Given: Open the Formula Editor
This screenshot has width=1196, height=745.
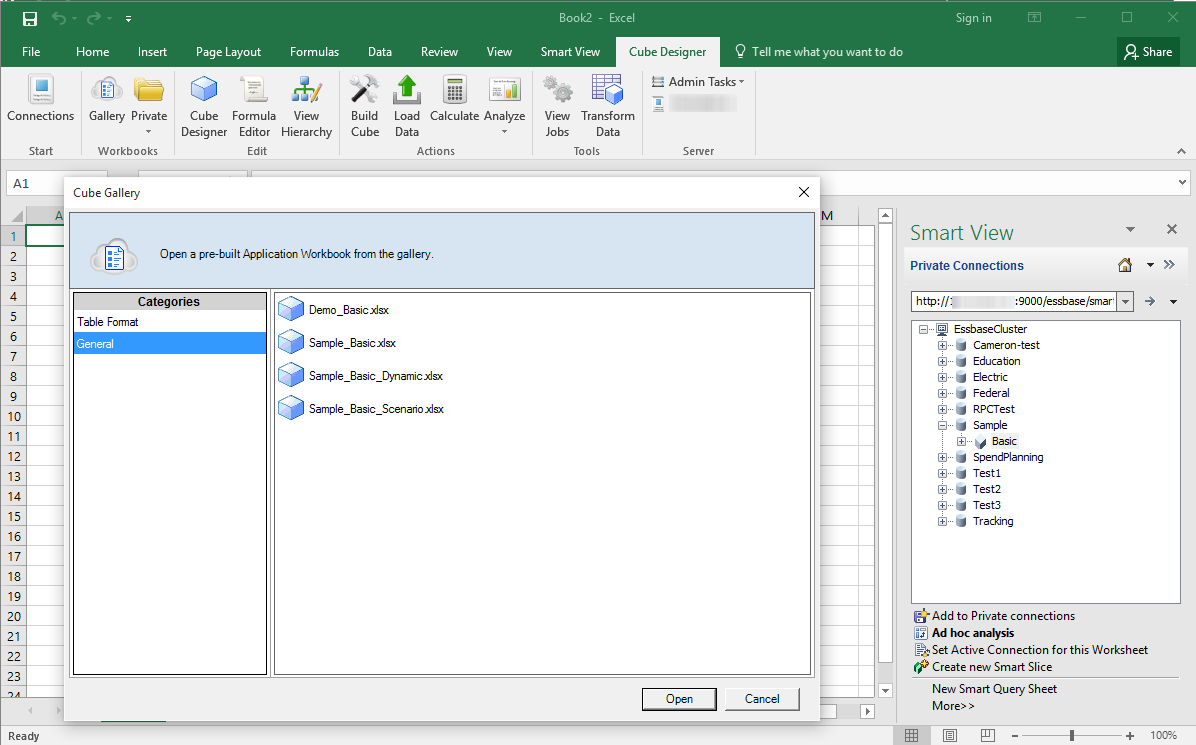Looking at the screenshot, I should click(254, 107).
